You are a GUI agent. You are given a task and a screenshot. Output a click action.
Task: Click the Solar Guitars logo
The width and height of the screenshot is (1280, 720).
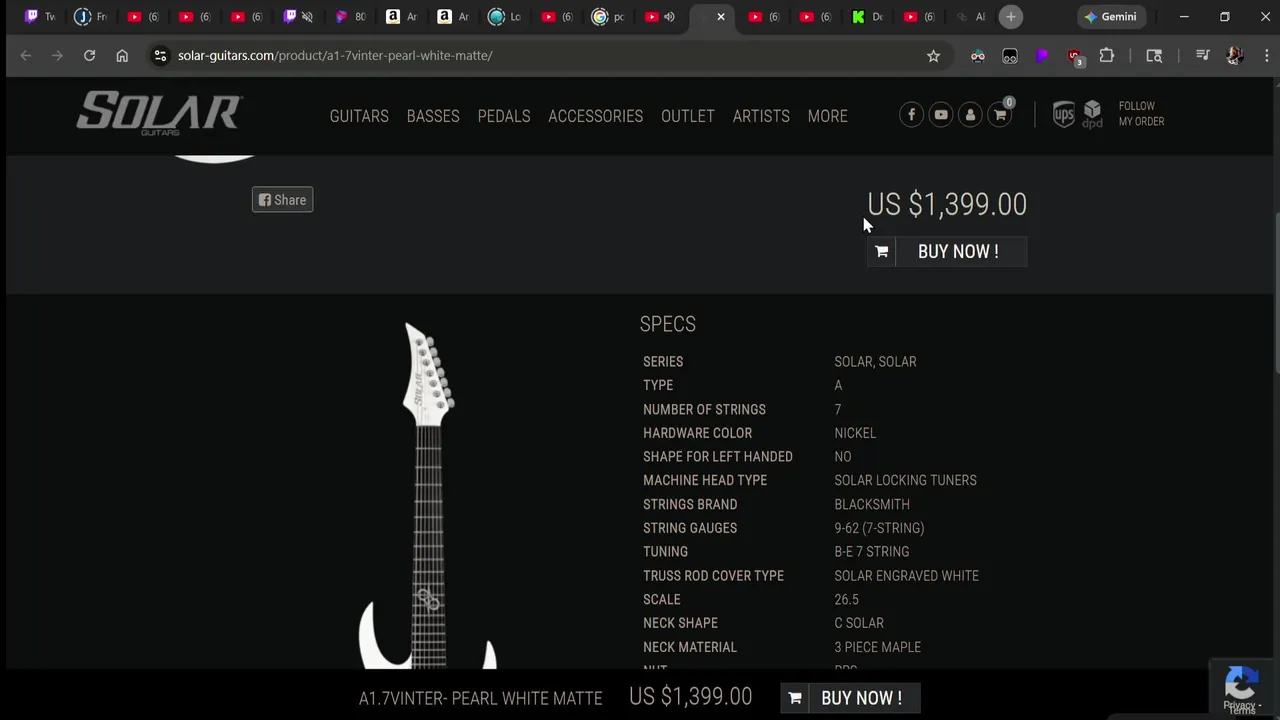point(159,114)
